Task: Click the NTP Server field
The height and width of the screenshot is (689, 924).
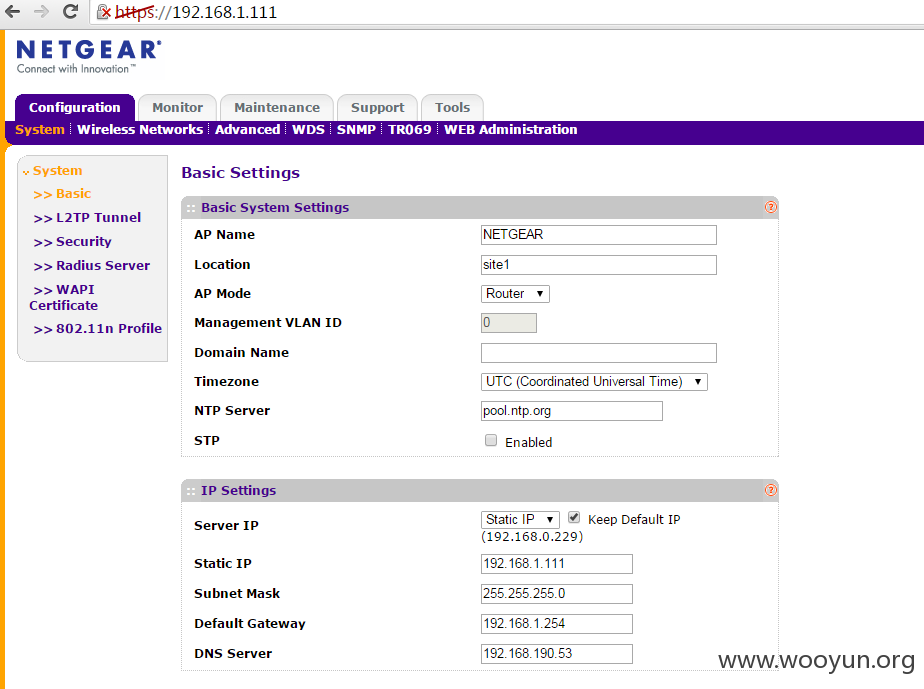Action: [x=572, y=411]
